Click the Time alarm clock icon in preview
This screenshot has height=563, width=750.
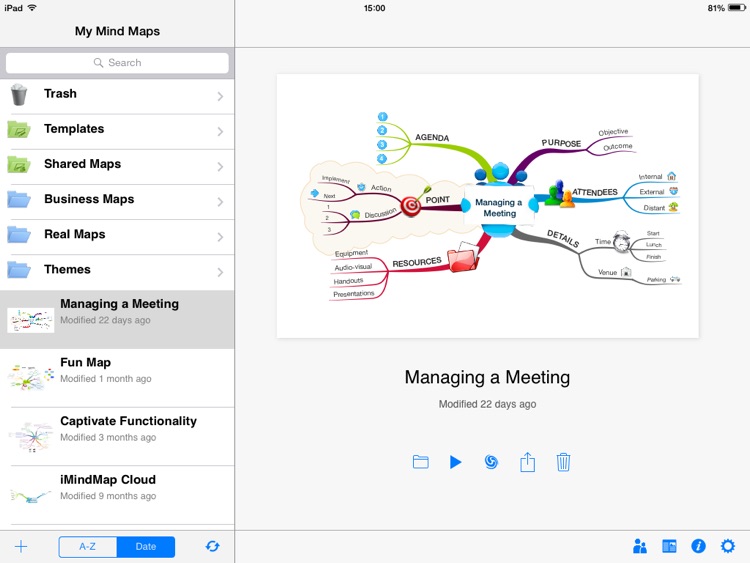[621, 241]
